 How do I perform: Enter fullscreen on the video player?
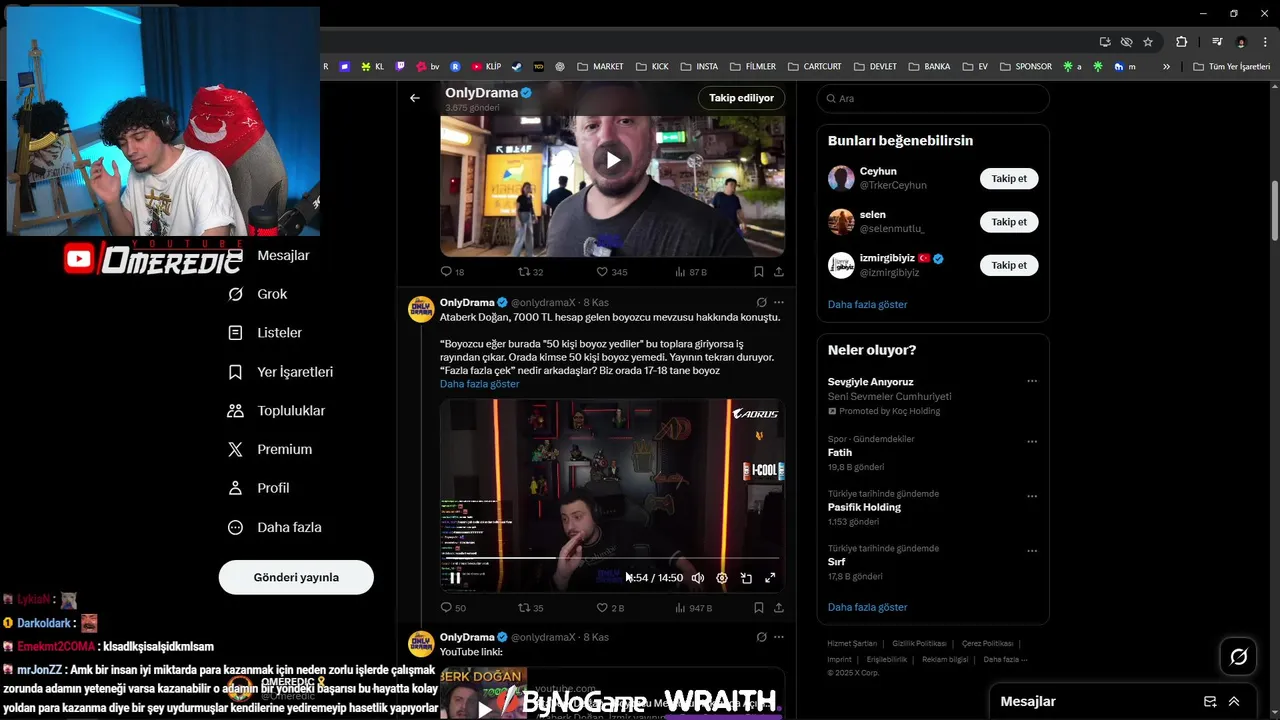pos(770,578)
